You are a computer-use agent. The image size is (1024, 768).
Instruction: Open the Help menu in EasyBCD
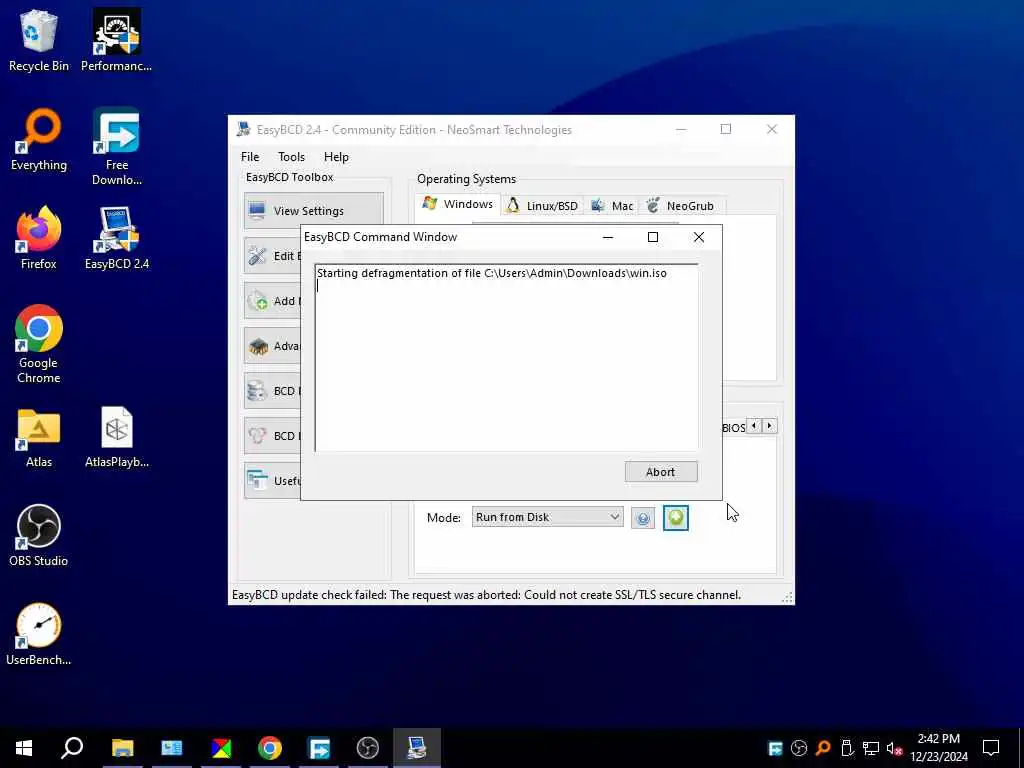[336, 157]
